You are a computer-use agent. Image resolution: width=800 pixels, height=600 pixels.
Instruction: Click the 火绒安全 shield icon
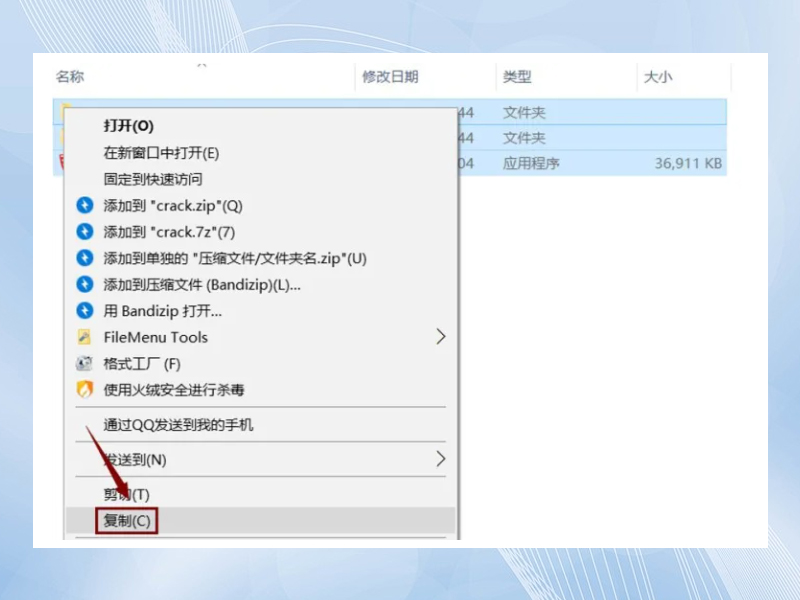click(x=84, y=390)
